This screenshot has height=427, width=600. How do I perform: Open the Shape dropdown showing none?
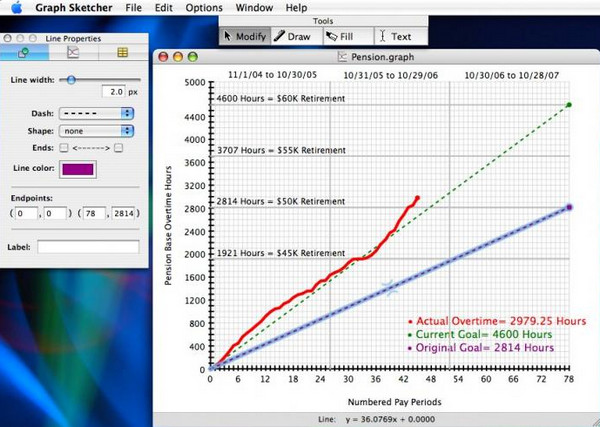click(96, 131)
